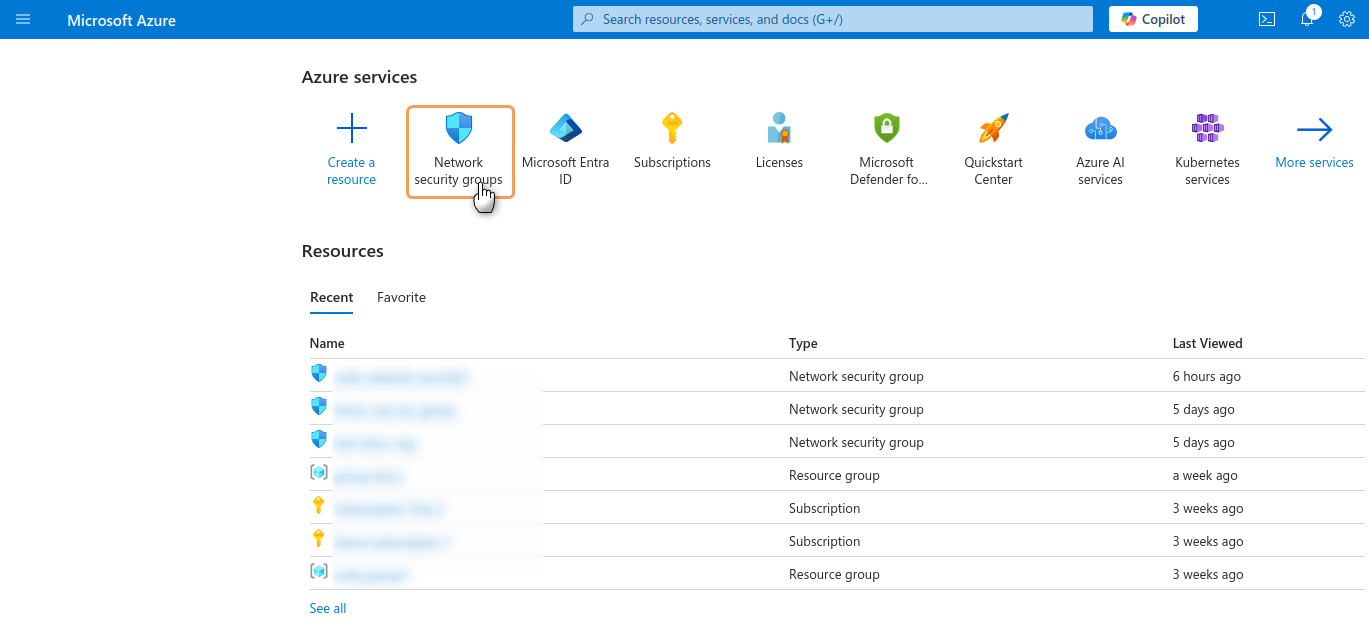This screenshot has height=637, width=1369.
Task: Launch the Quickstart Center
Action: coord(994,151)
